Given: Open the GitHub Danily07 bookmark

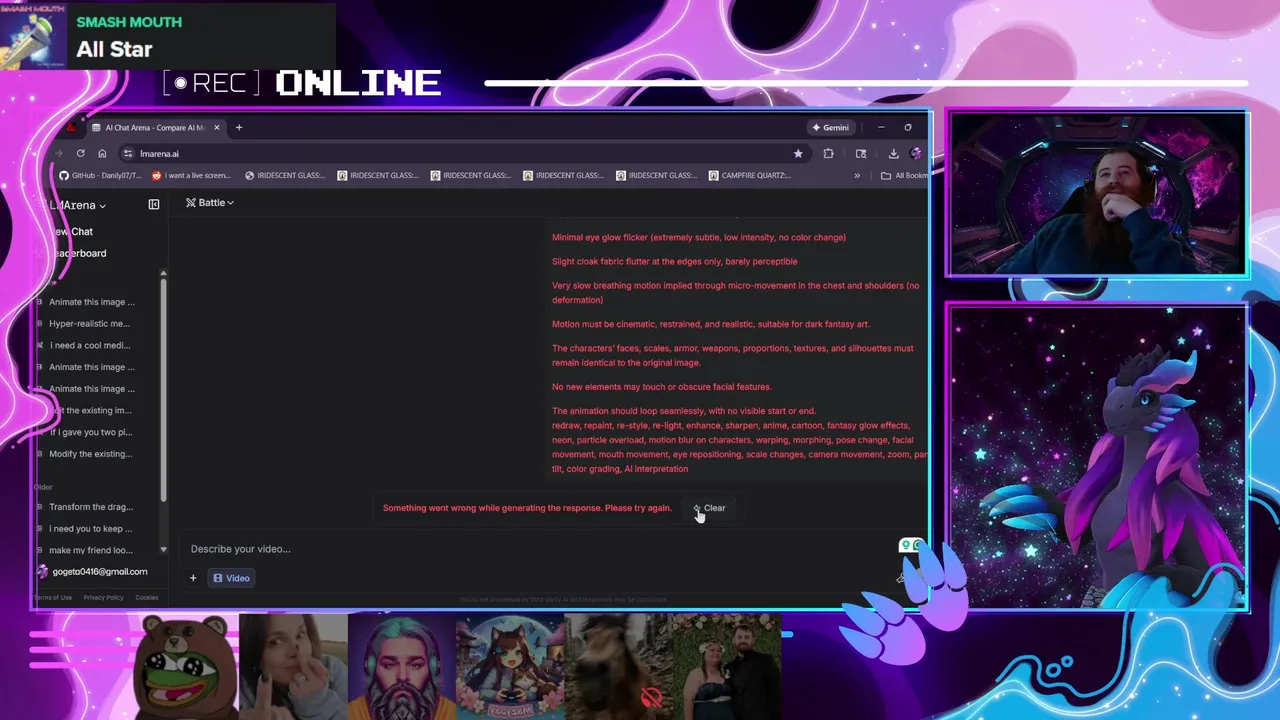Looking at the screenshot, I should click(101, 175).
